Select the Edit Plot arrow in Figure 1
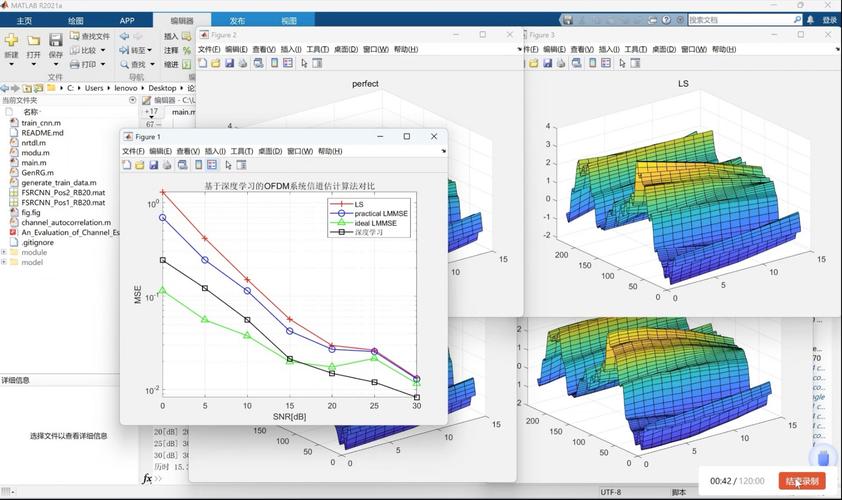Screen dimensions: 842x500 tap(227, 165)
